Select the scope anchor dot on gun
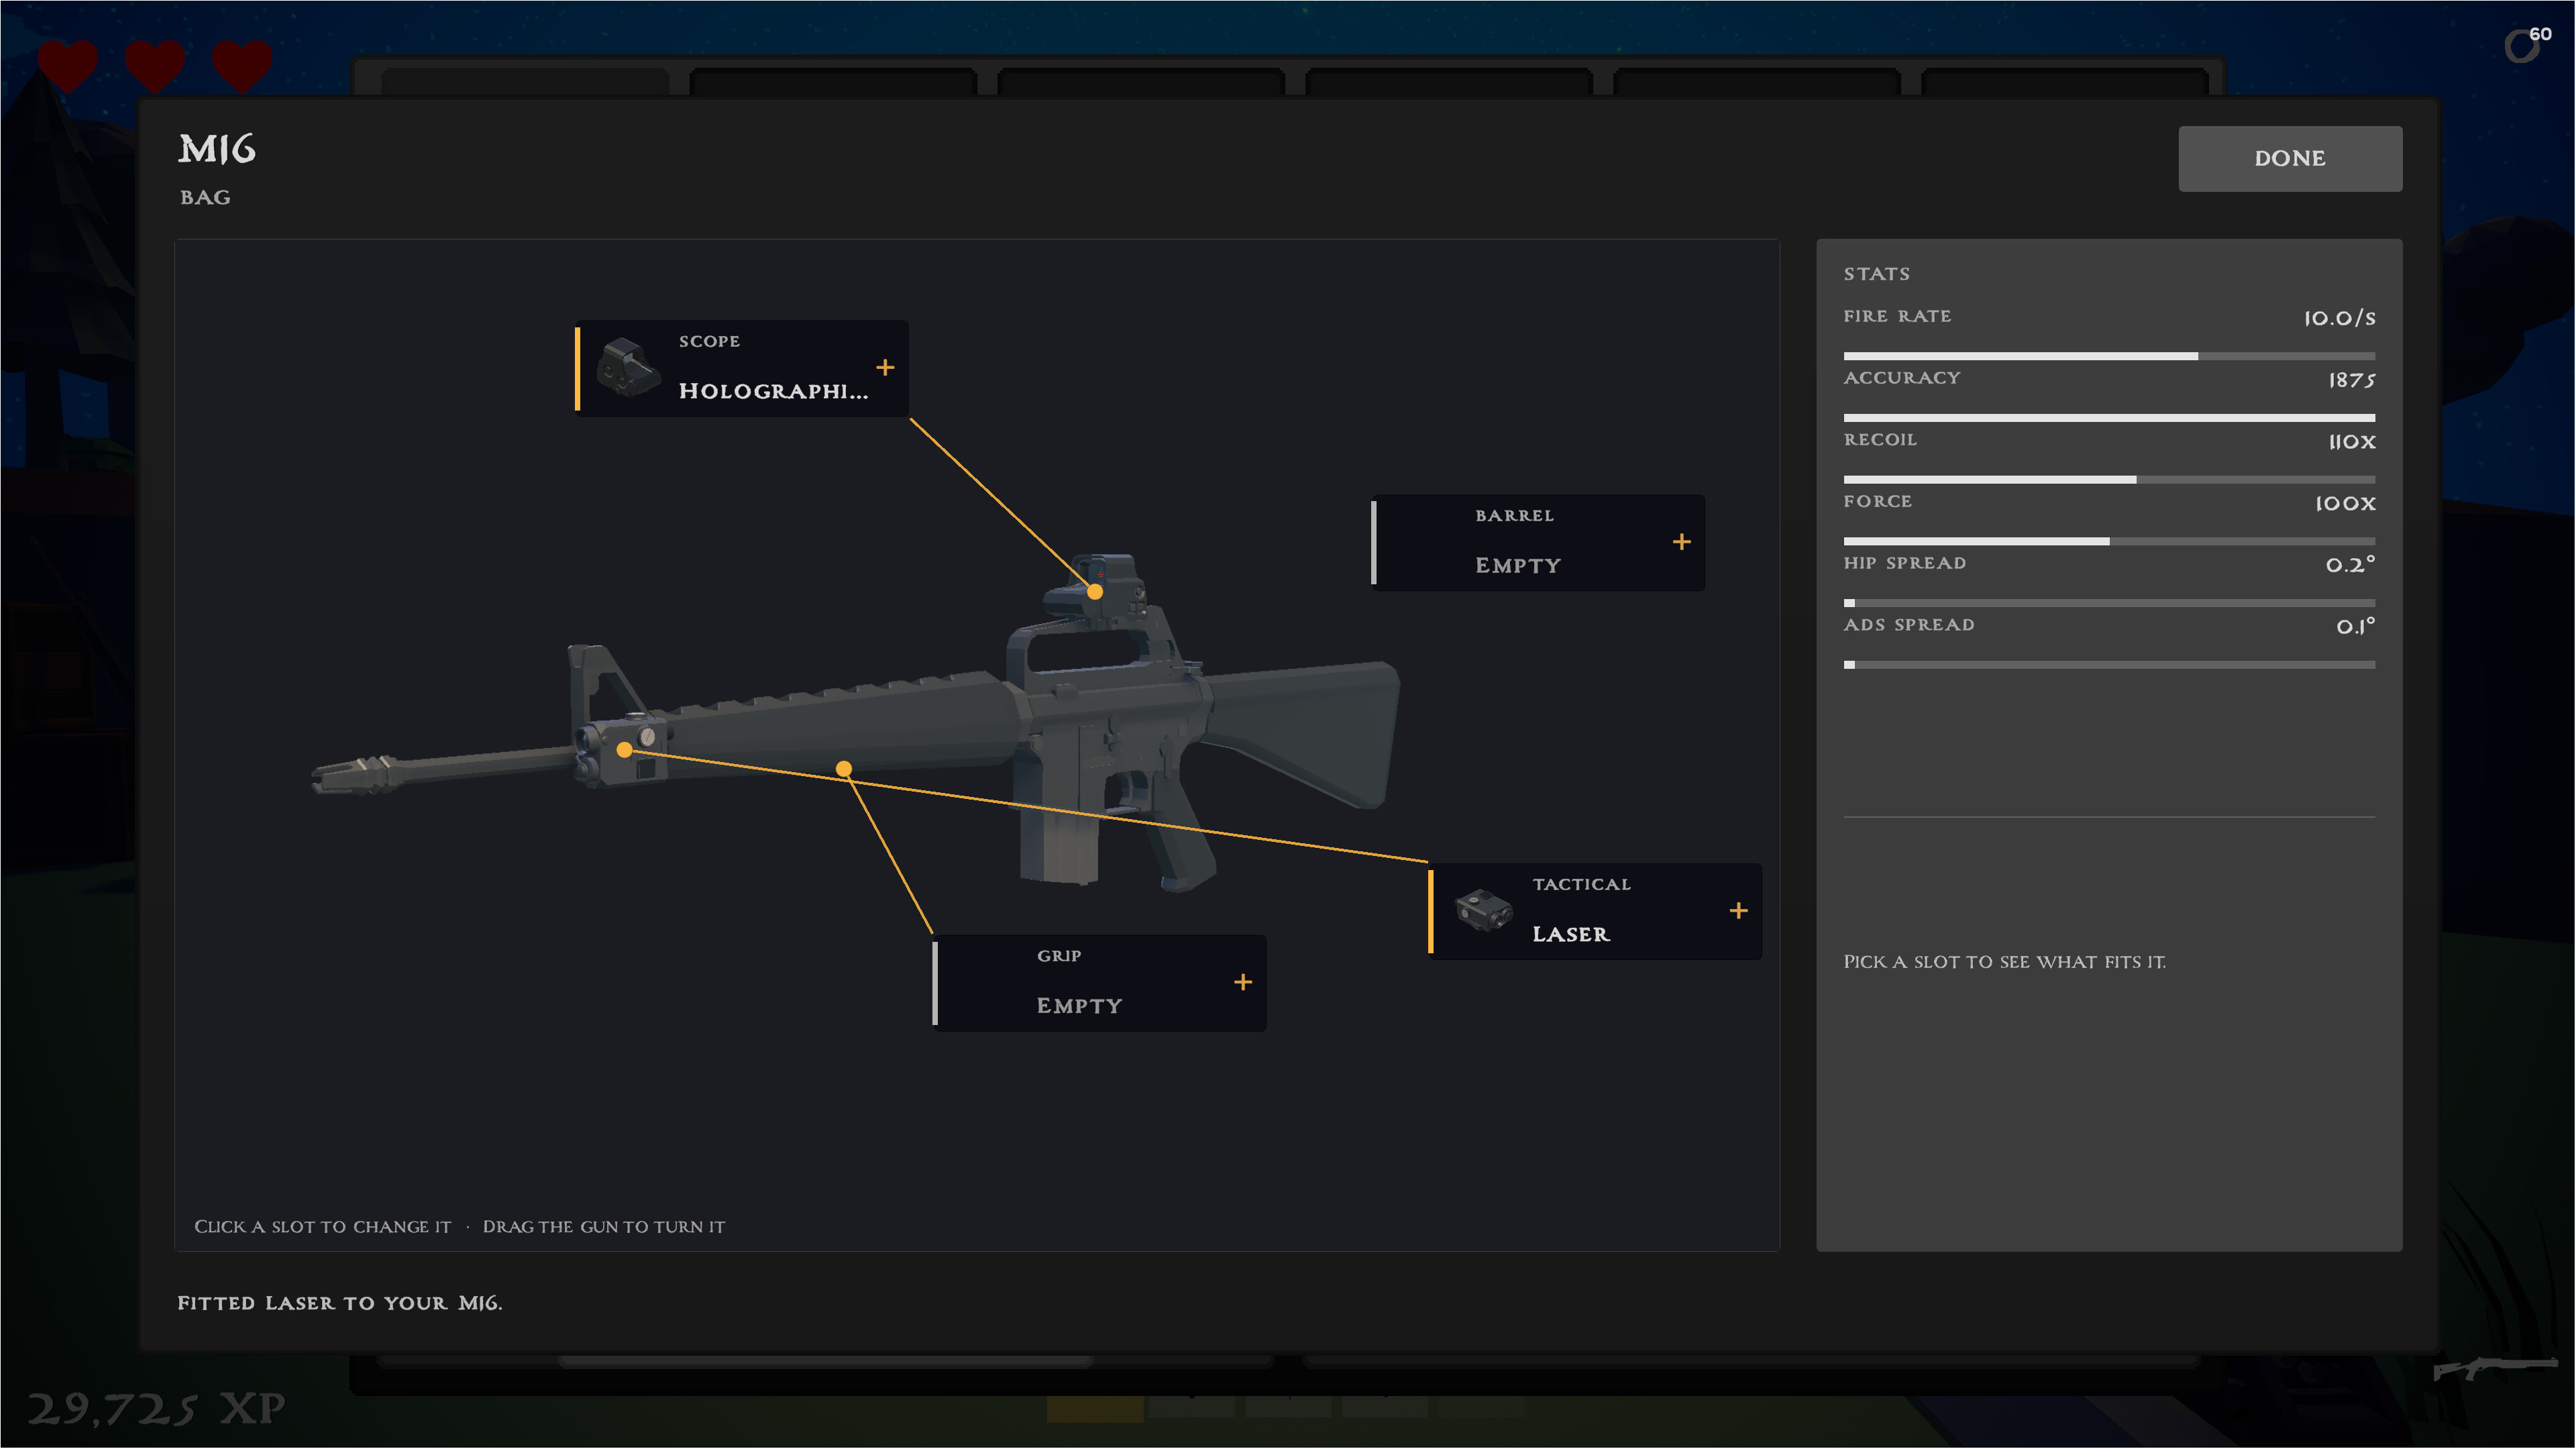Viewport: 2576px width, 1449px height. (1095, 592)
